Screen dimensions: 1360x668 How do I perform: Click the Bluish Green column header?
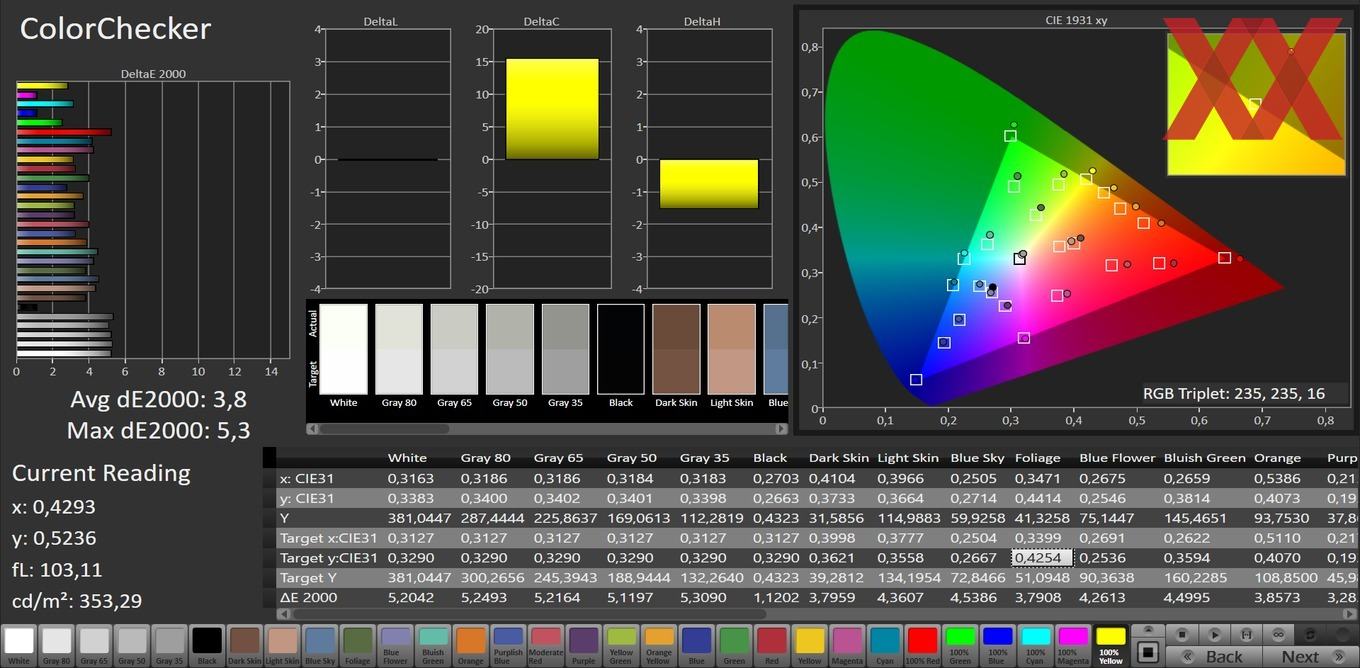(x=1205, y=458)
